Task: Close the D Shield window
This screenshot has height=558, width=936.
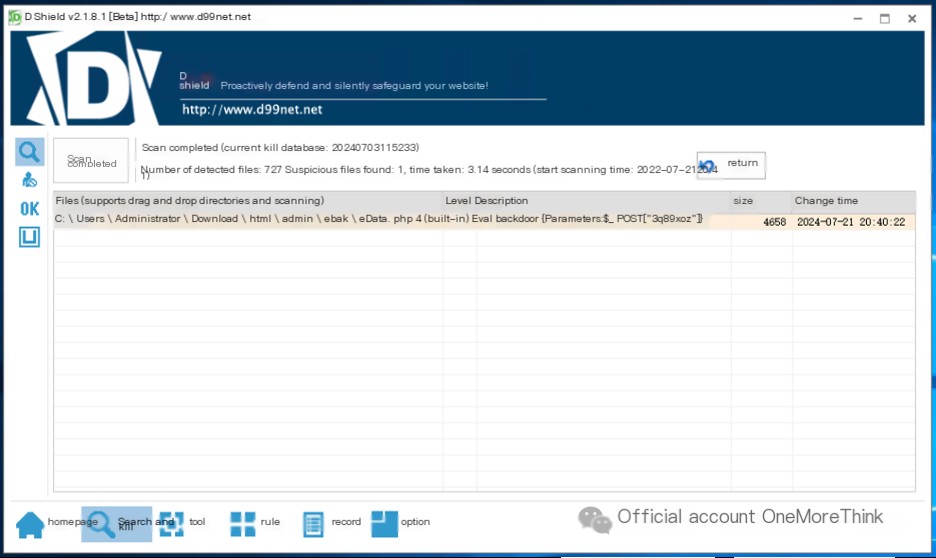Action: coord(912,19)
